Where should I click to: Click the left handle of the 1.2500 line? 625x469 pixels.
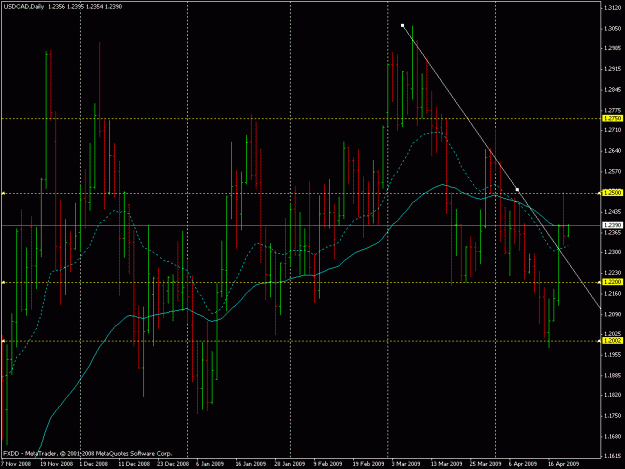3,193
